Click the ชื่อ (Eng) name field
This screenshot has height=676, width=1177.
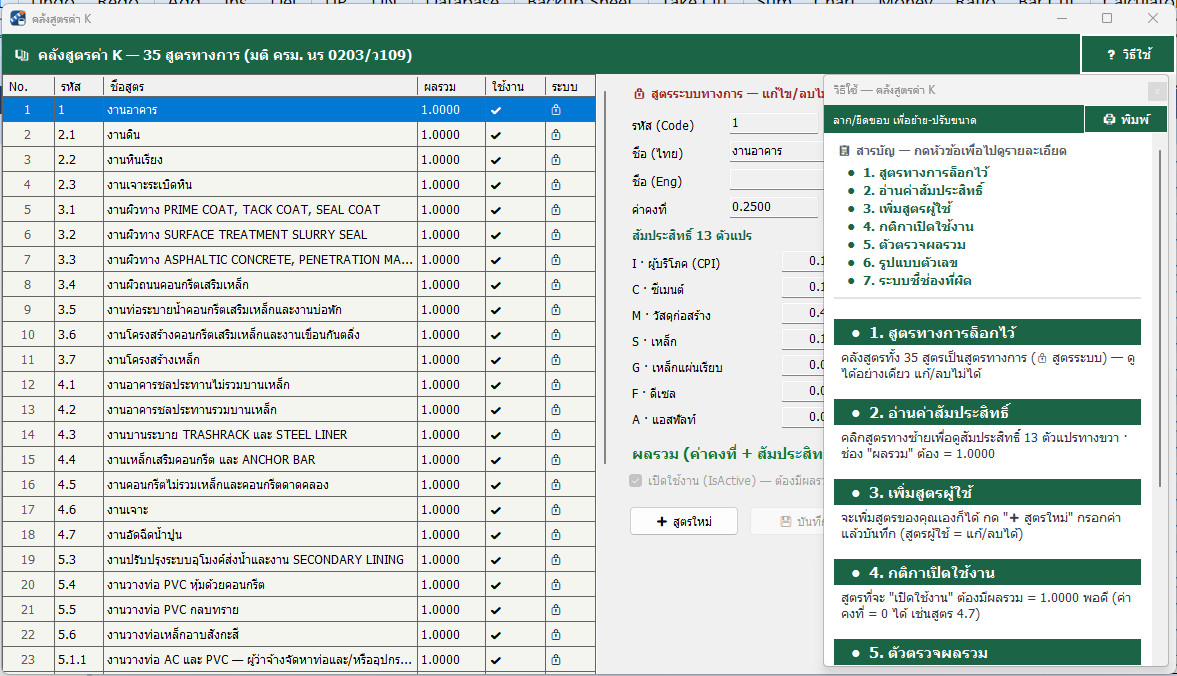[777, 179]
